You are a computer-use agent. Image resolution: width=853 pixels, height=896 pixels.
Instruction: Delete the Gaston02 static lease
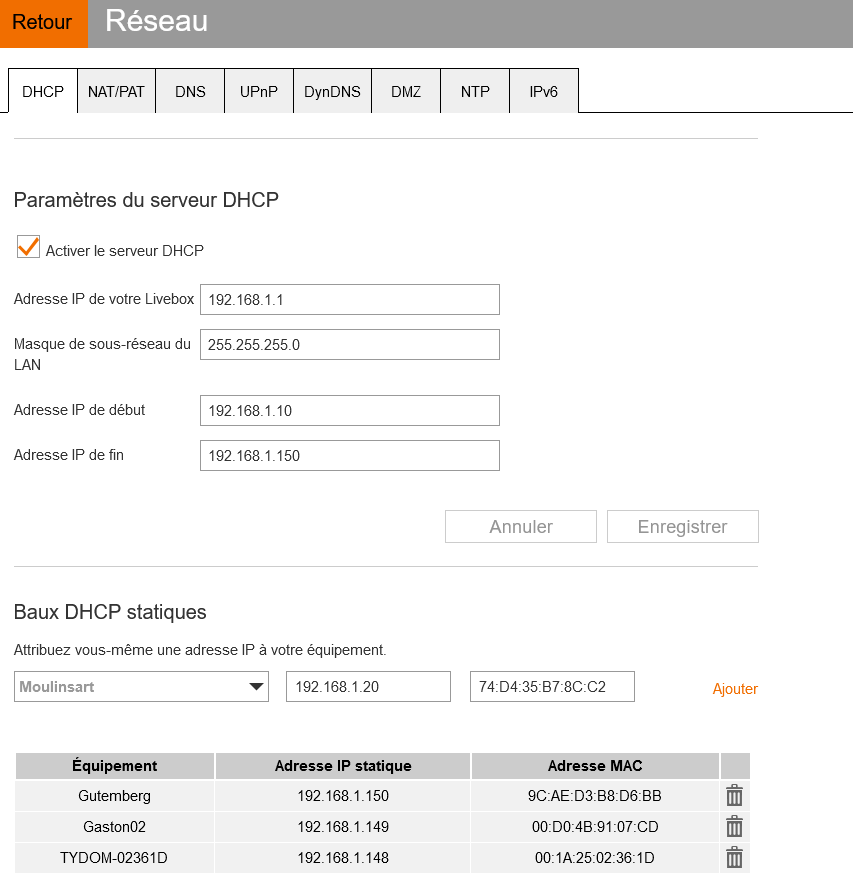pyautogui.click(x=734, y=827)
